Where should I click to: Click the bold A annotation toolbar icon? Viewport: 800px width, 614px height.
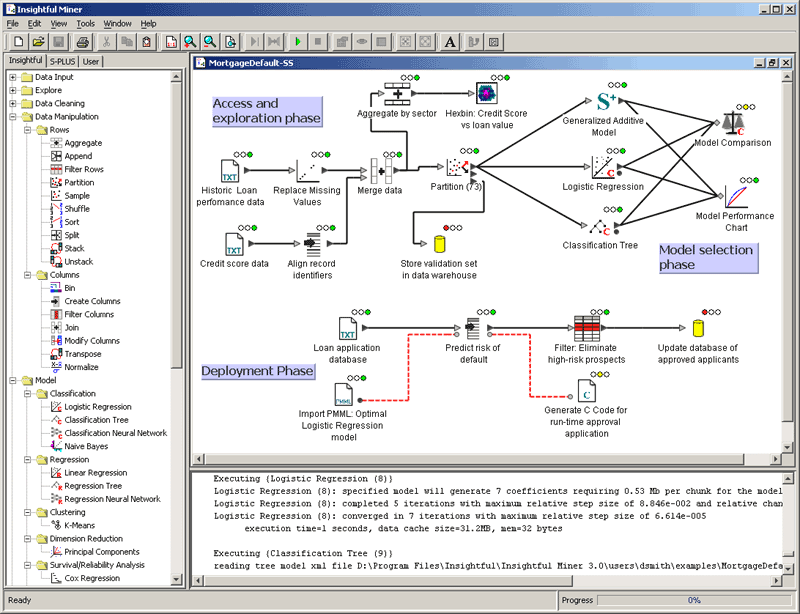click(449, 42)
